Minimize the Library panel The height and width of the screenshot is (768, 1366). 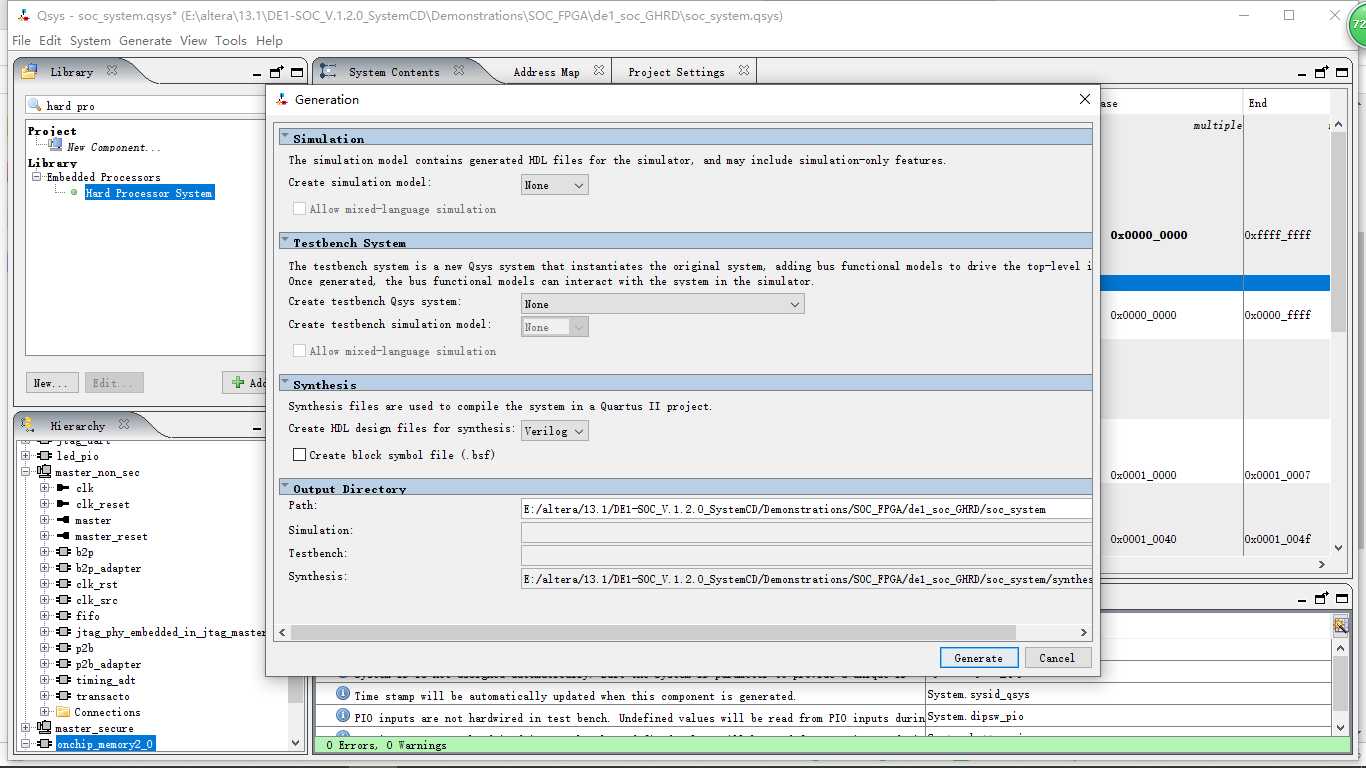pyautogui.click(x=258, y=73)
